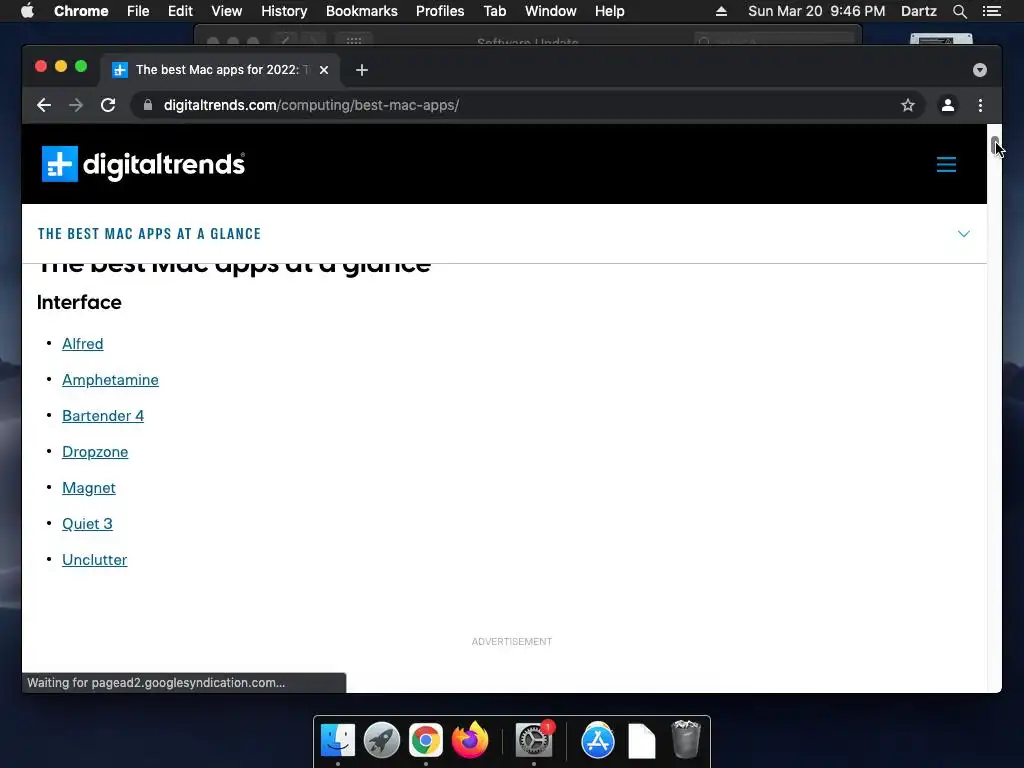Image resolution: width=1024 pixels, height=768 pixels.
Task: Open the History menu
Action: 284,11
